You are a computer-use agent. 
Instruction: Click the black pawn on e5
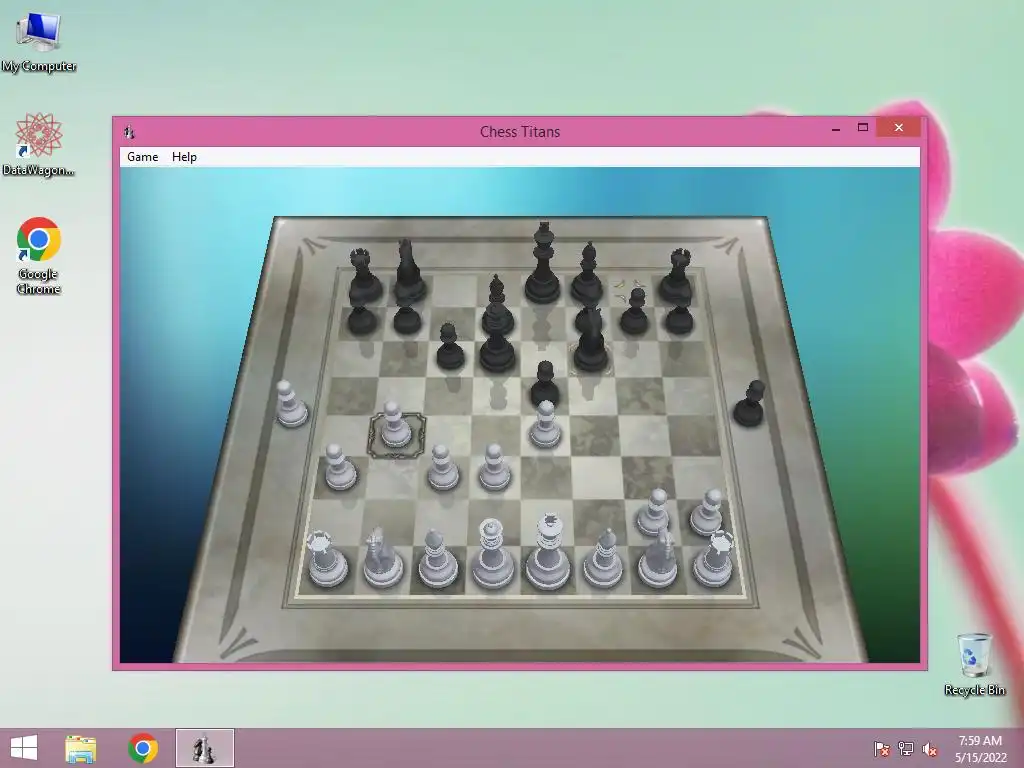(x=545, y=385)
